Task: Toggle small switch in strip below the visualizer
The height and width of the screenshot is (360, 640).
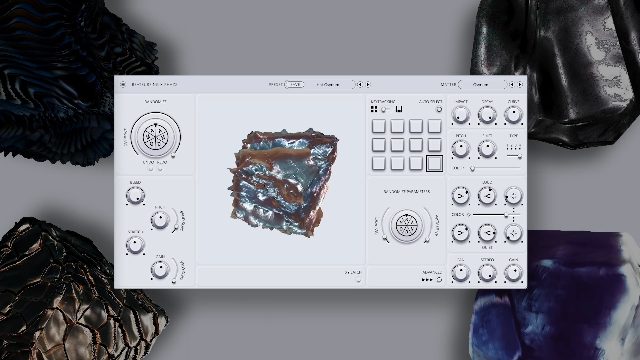Action: click(358, 280)
